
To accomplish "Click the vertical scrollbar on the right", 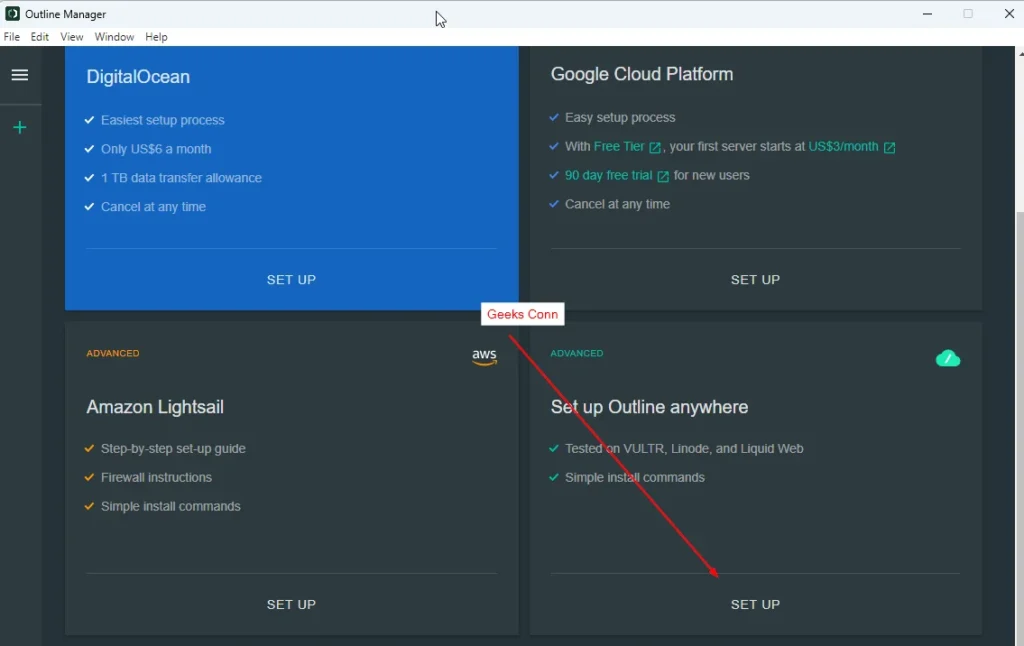I will 1018,120.
